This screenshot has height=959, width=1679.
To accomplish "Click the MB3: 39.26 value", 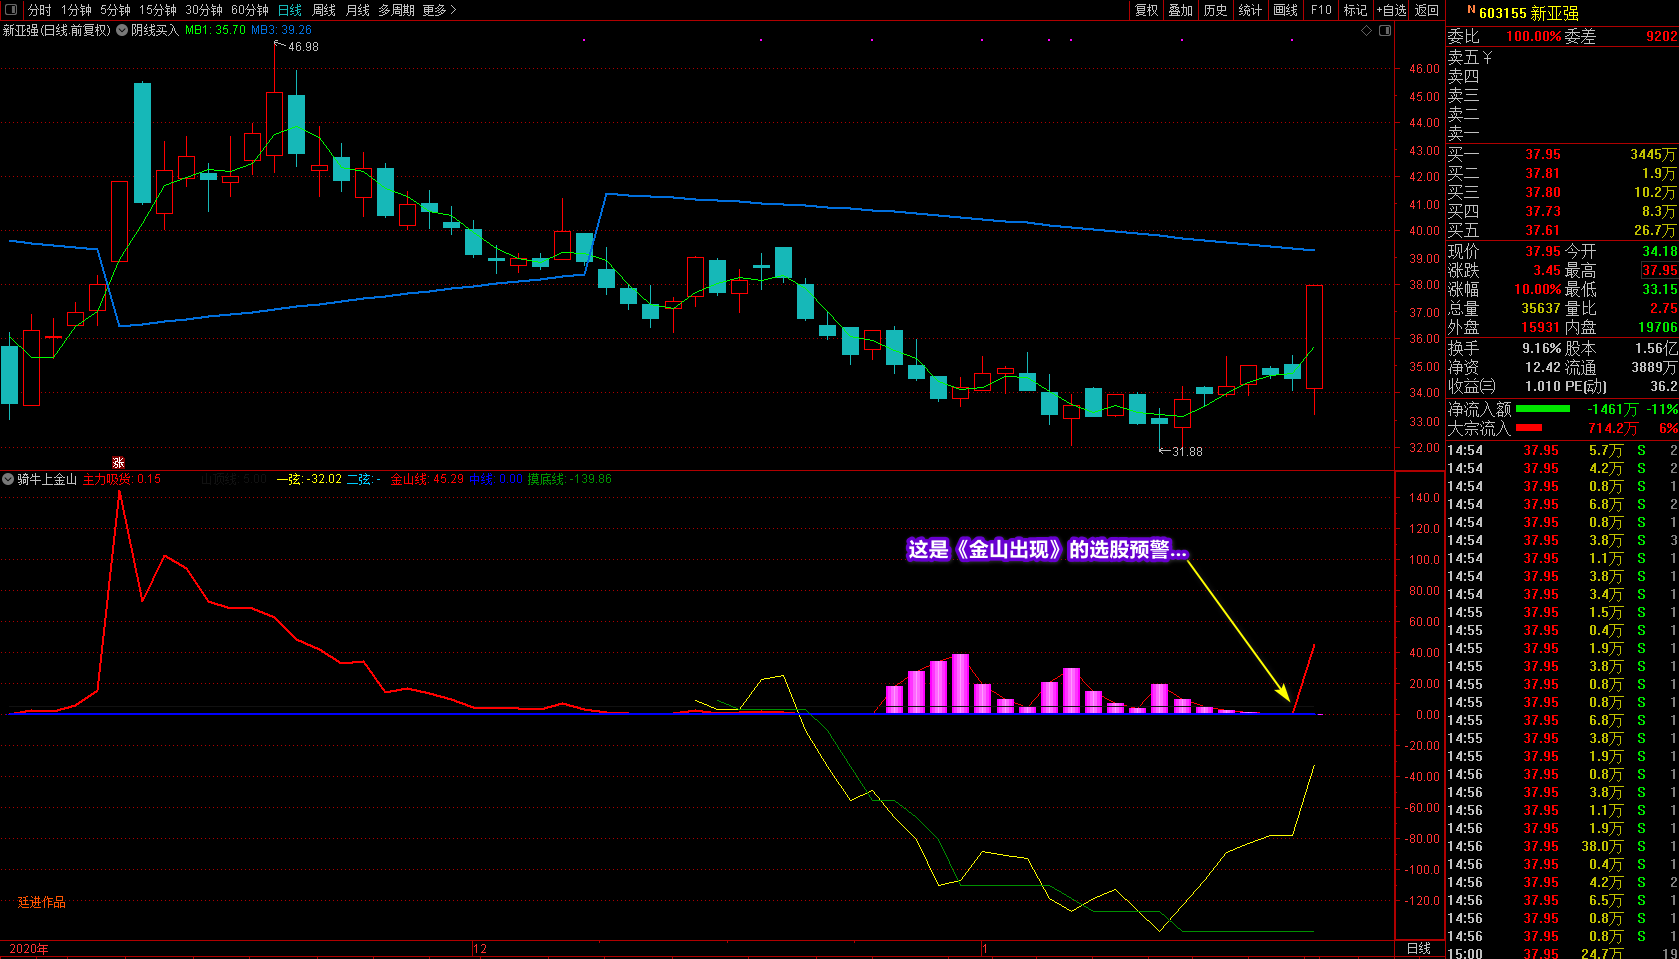I will 281,30.
